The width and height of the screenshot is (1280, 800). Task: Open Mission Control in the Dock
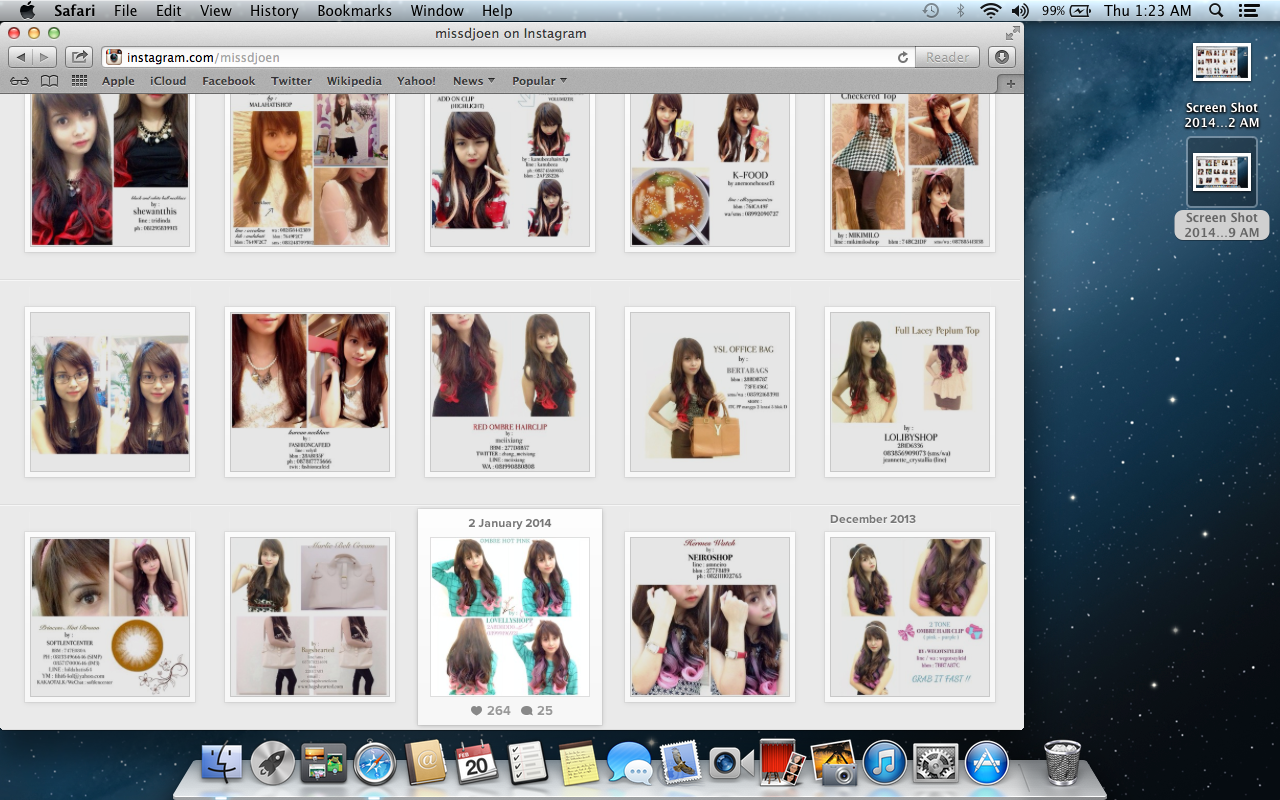click(323, 763)
